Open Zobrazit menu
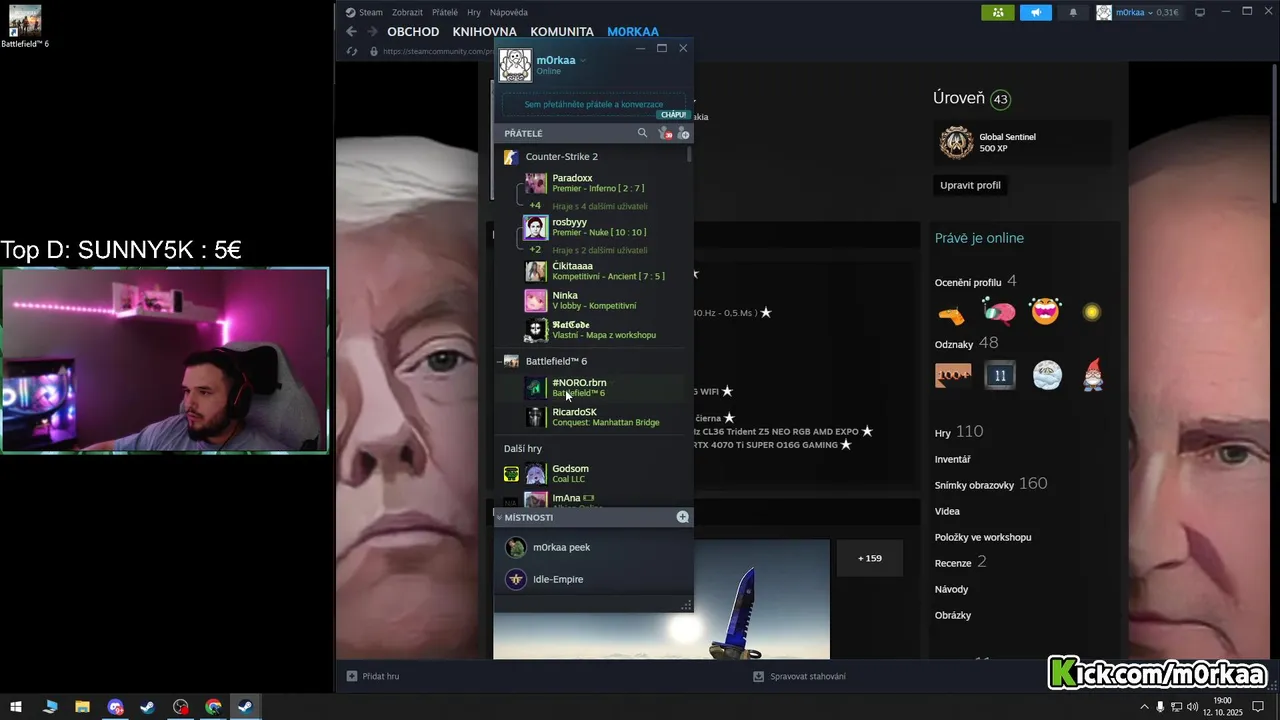This screenshot has height=720, width=1280. (x=407, y=12)
